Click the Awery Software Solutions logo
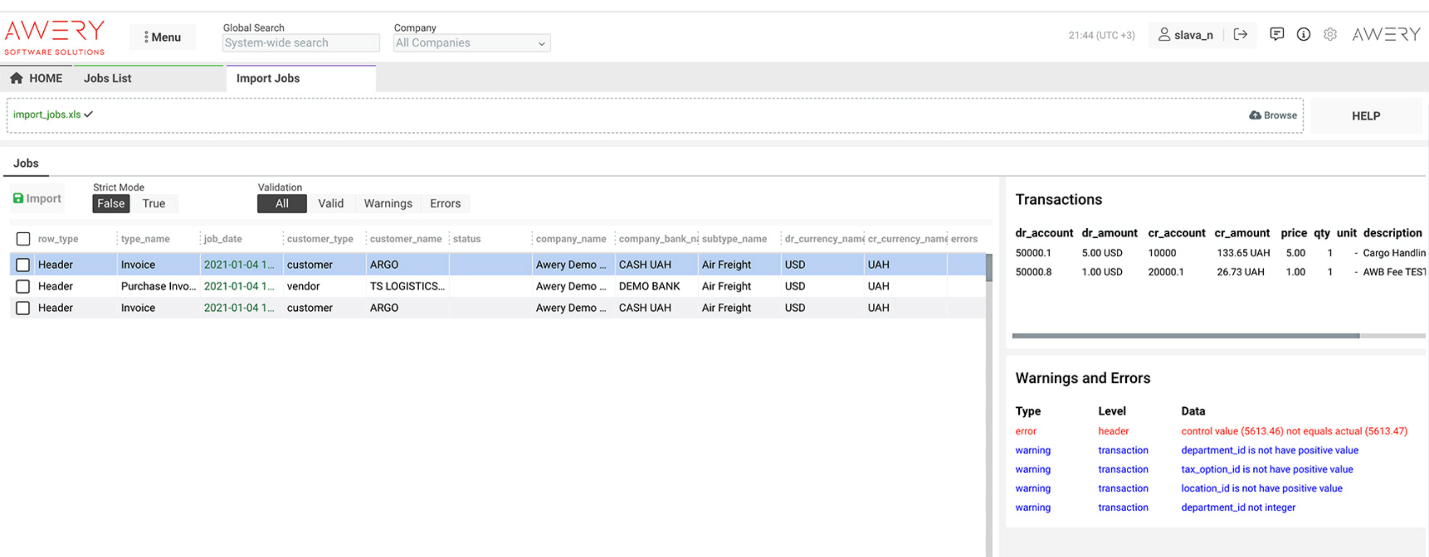 [x=55, y=37]
